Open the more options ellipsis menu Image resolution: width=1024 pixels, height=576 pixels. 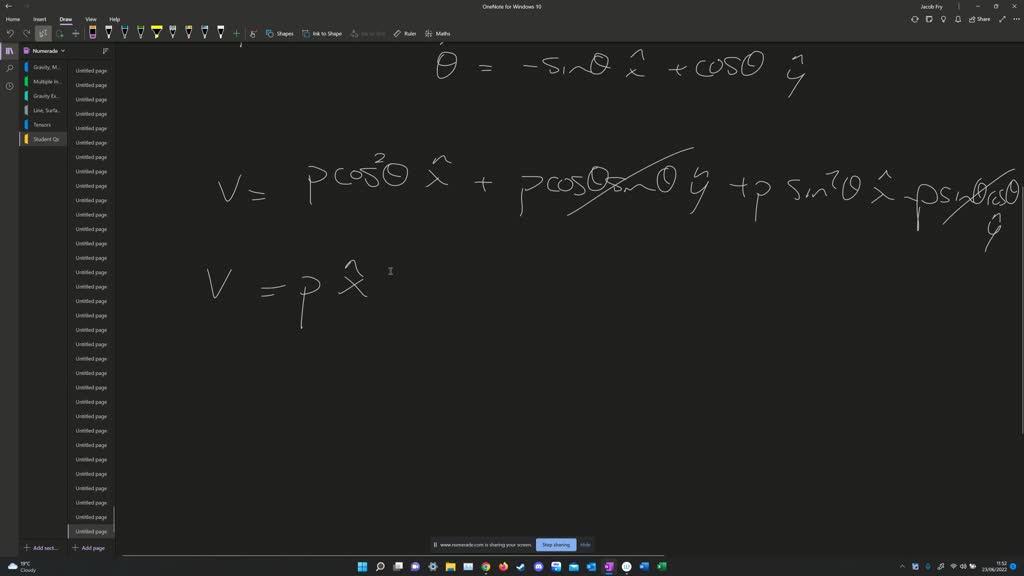tap(1016, 19)
